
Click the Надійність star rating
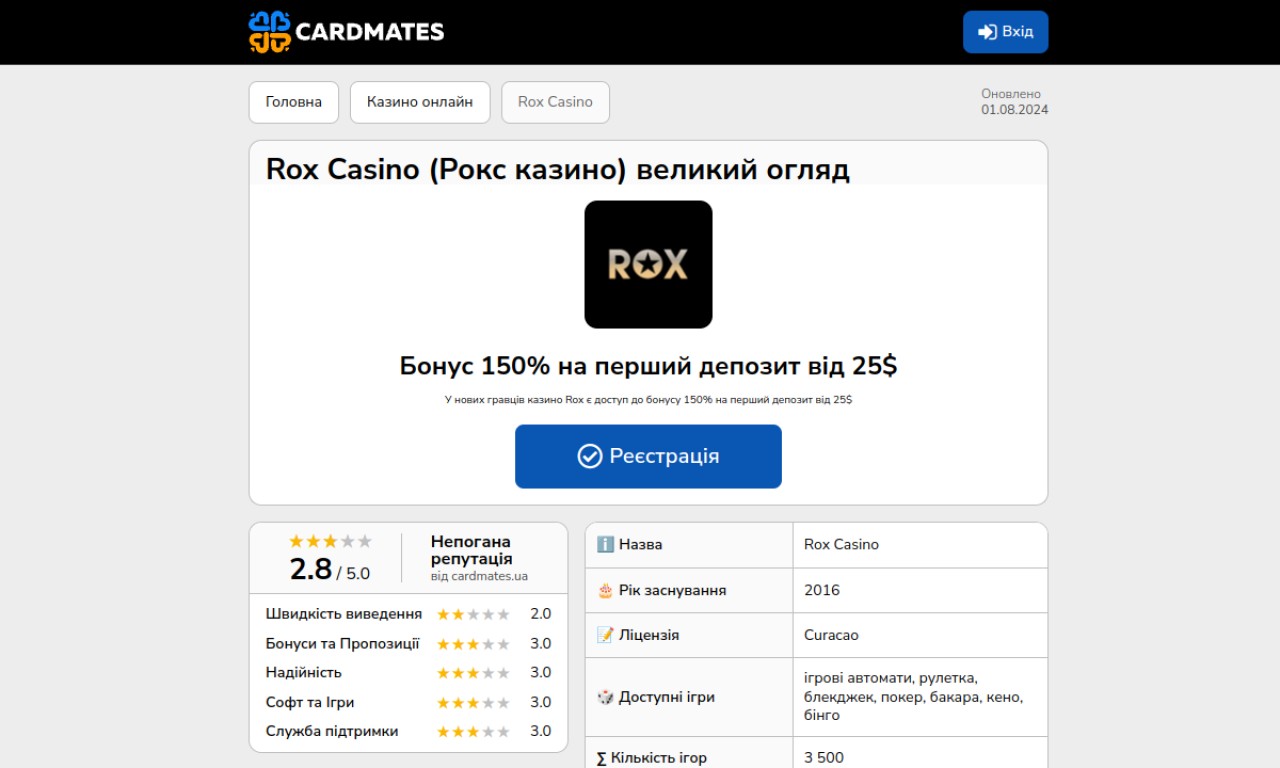[x=473, y=673]
